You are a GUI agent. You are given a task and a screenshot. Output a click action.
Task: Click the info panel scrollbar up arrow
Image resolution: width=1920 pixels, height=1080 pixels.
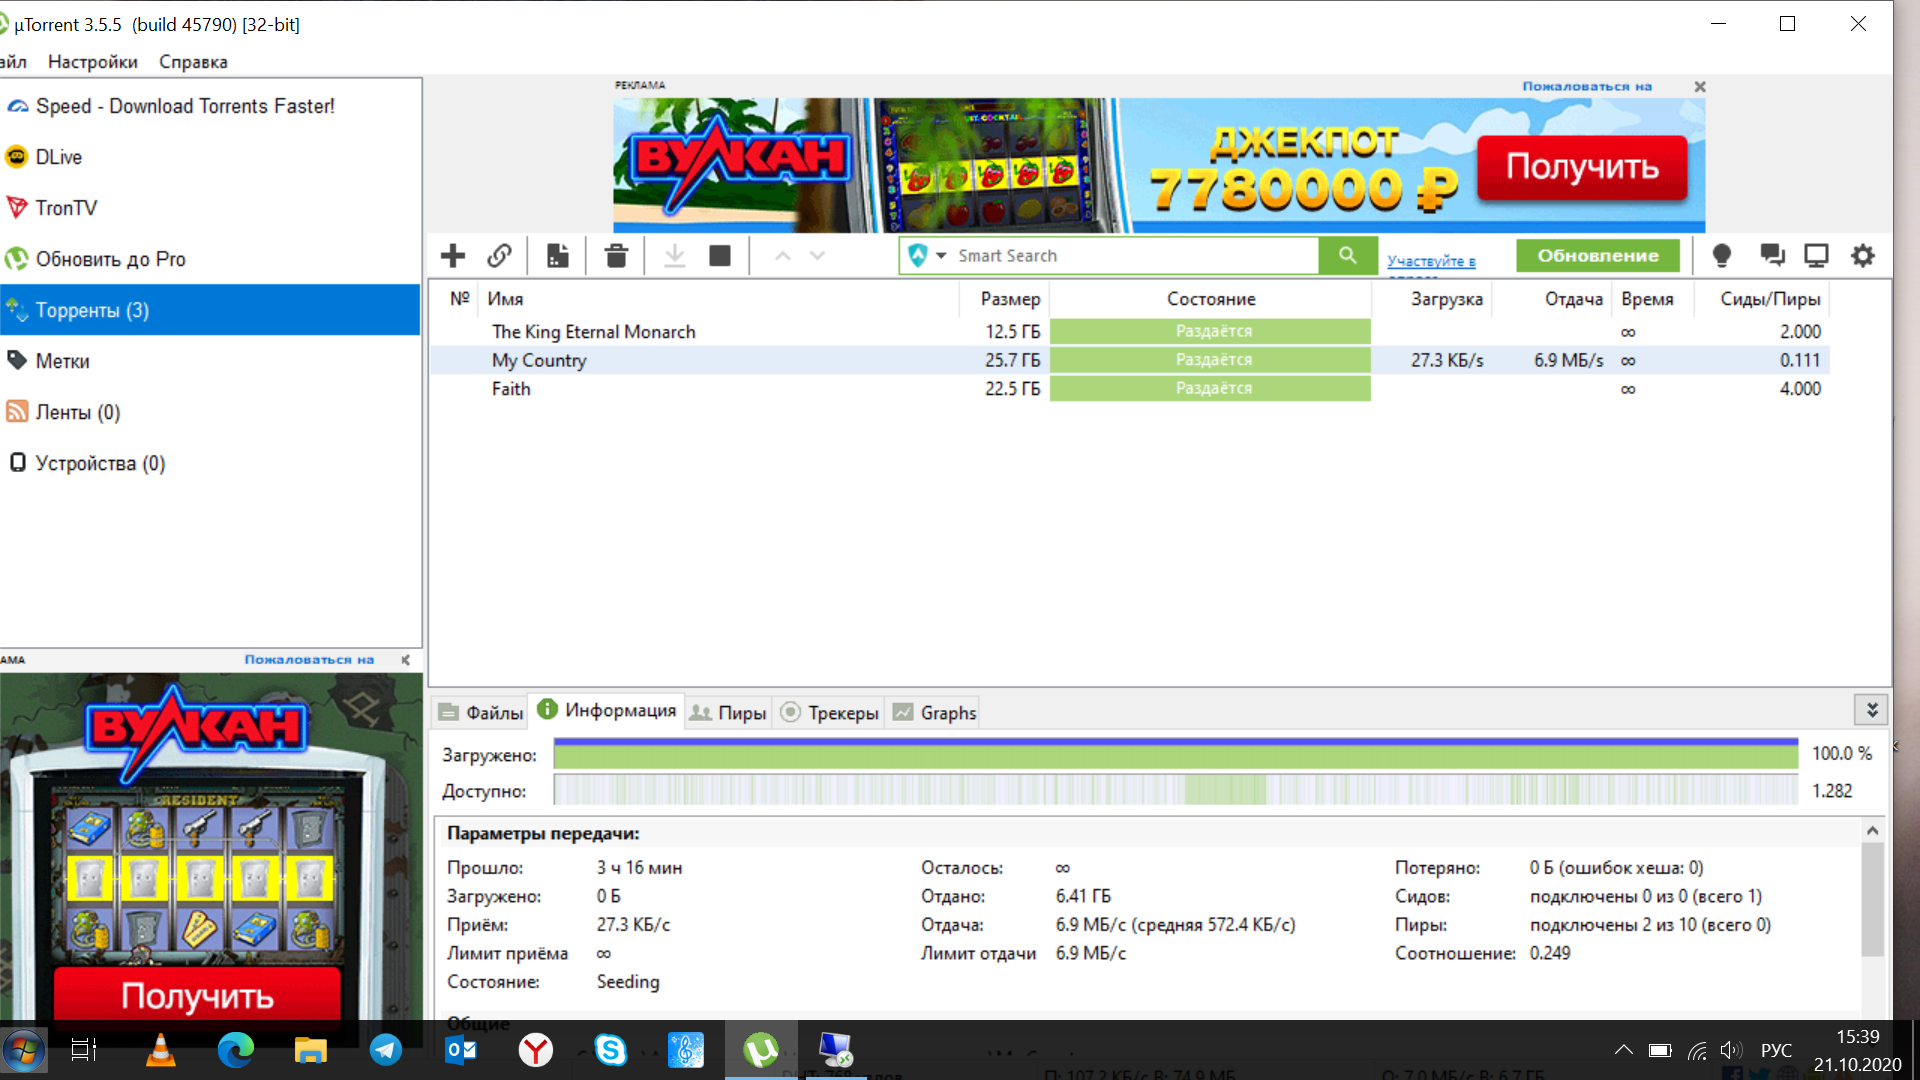click(1872, 831)
